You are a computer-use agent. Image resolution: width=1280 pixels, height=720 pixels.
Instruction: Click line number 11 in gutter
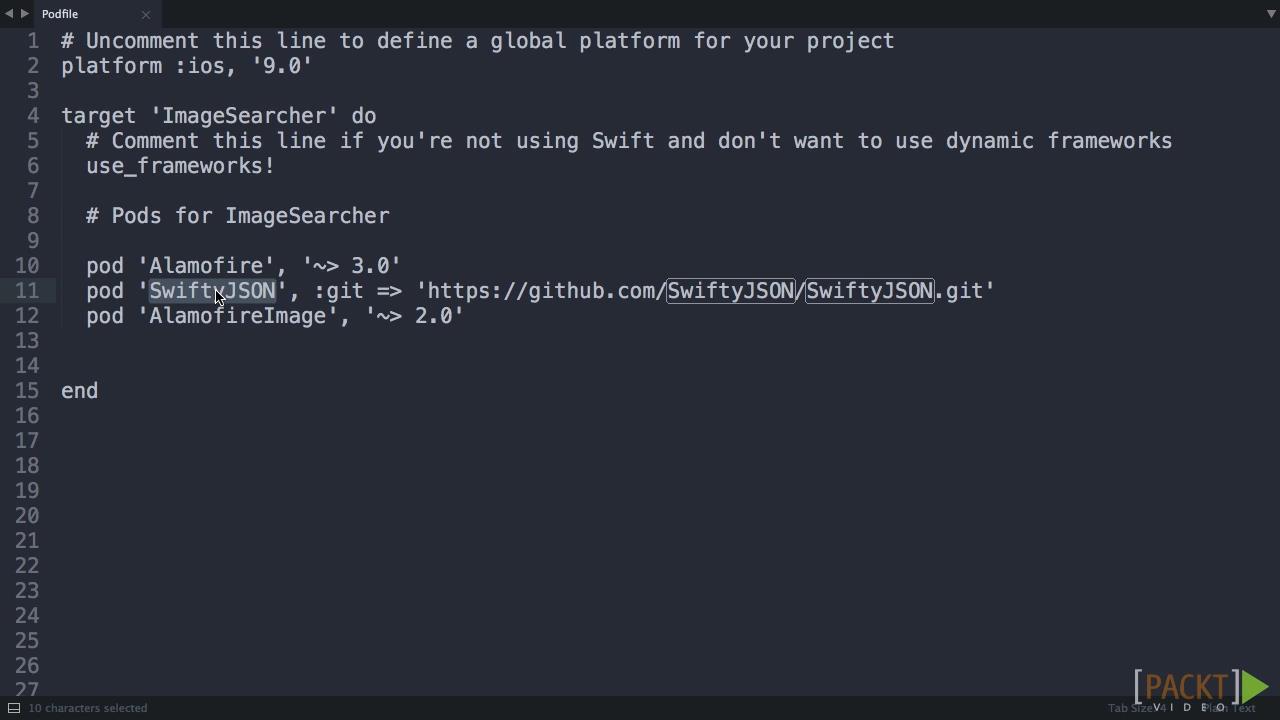pyautogui.click(x=27, y=291)
